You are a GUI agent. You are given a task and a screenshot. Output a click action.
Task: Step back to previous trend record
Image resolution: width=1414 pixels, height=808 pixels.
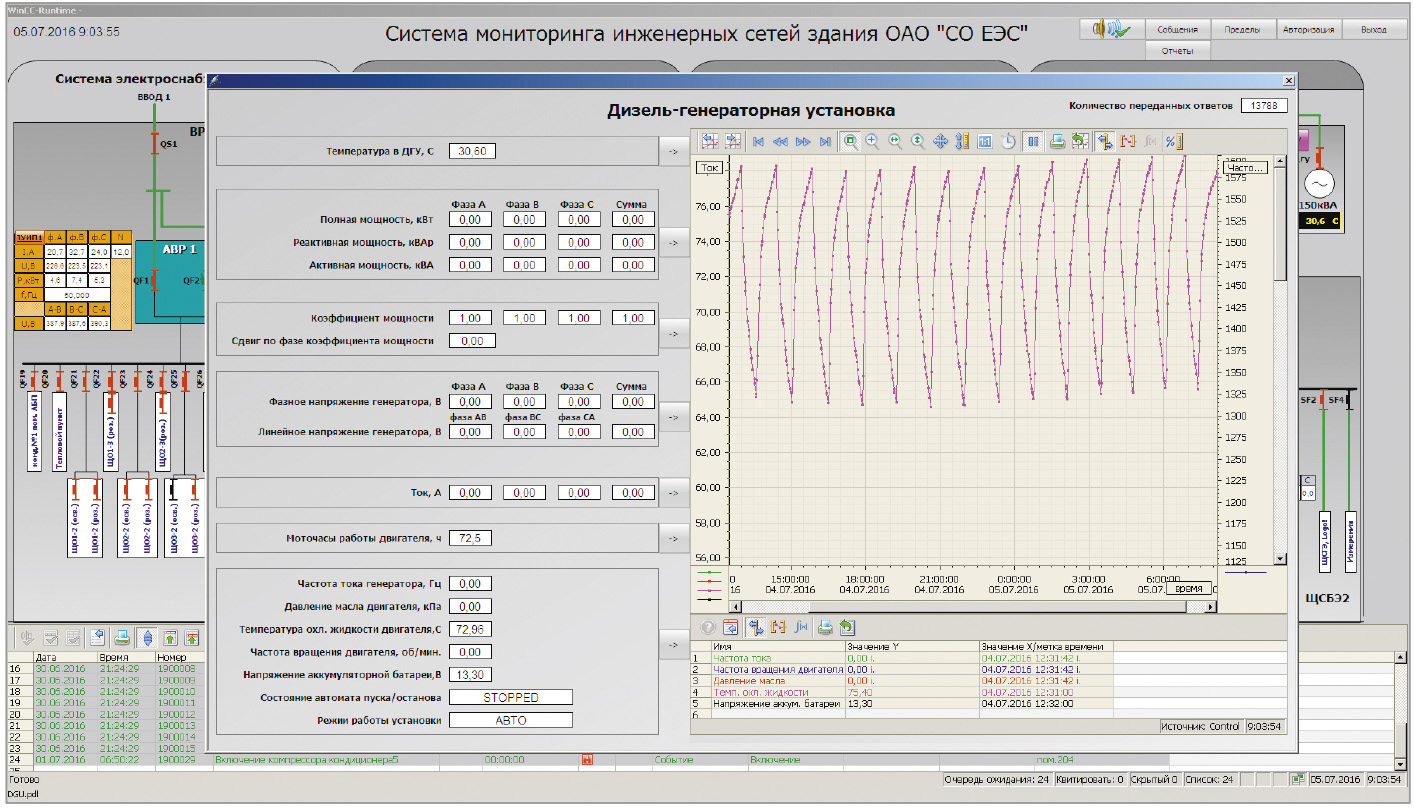point(780,142)
